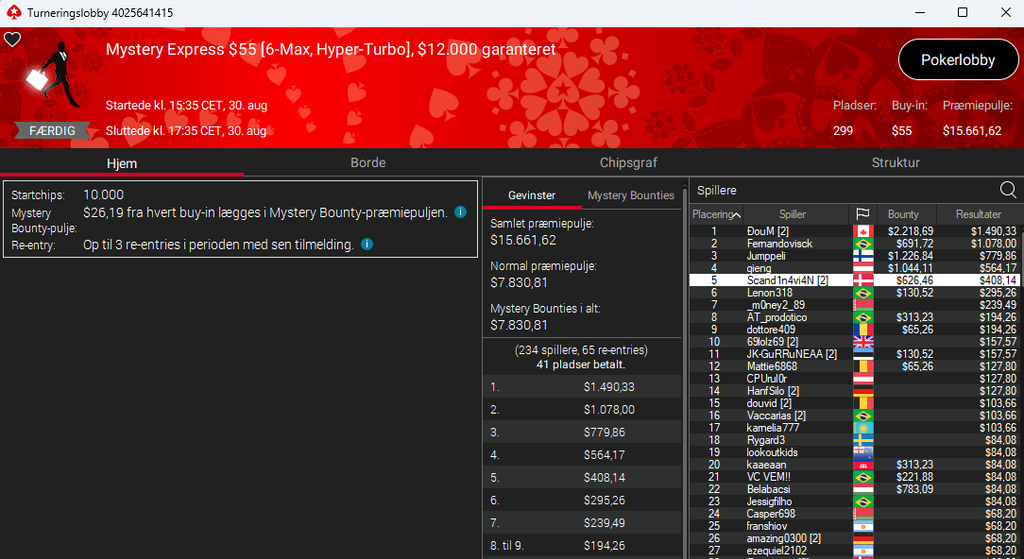Select player ĐouM [2] row
Viewport: 1024px width, 559px height.
tap(855, 231)
